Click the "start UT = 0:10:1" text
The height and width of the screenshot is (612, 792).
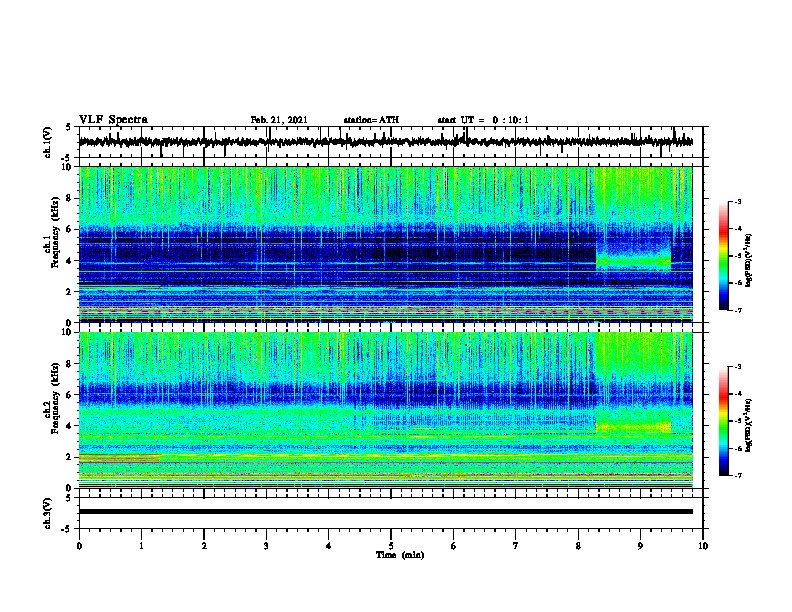(x=483, y=120)
